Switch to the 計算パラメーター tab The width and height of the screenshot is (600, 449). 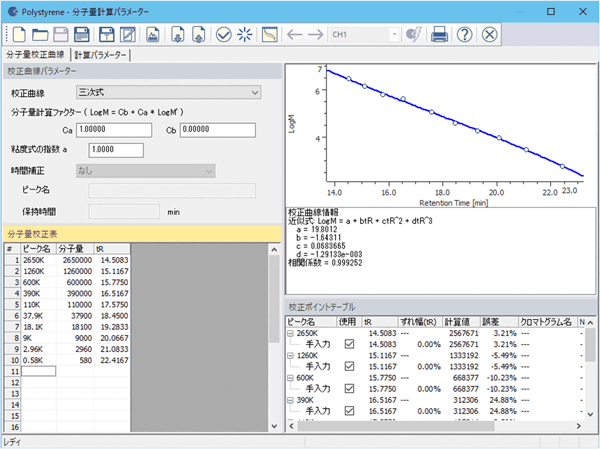click(100, 54)
